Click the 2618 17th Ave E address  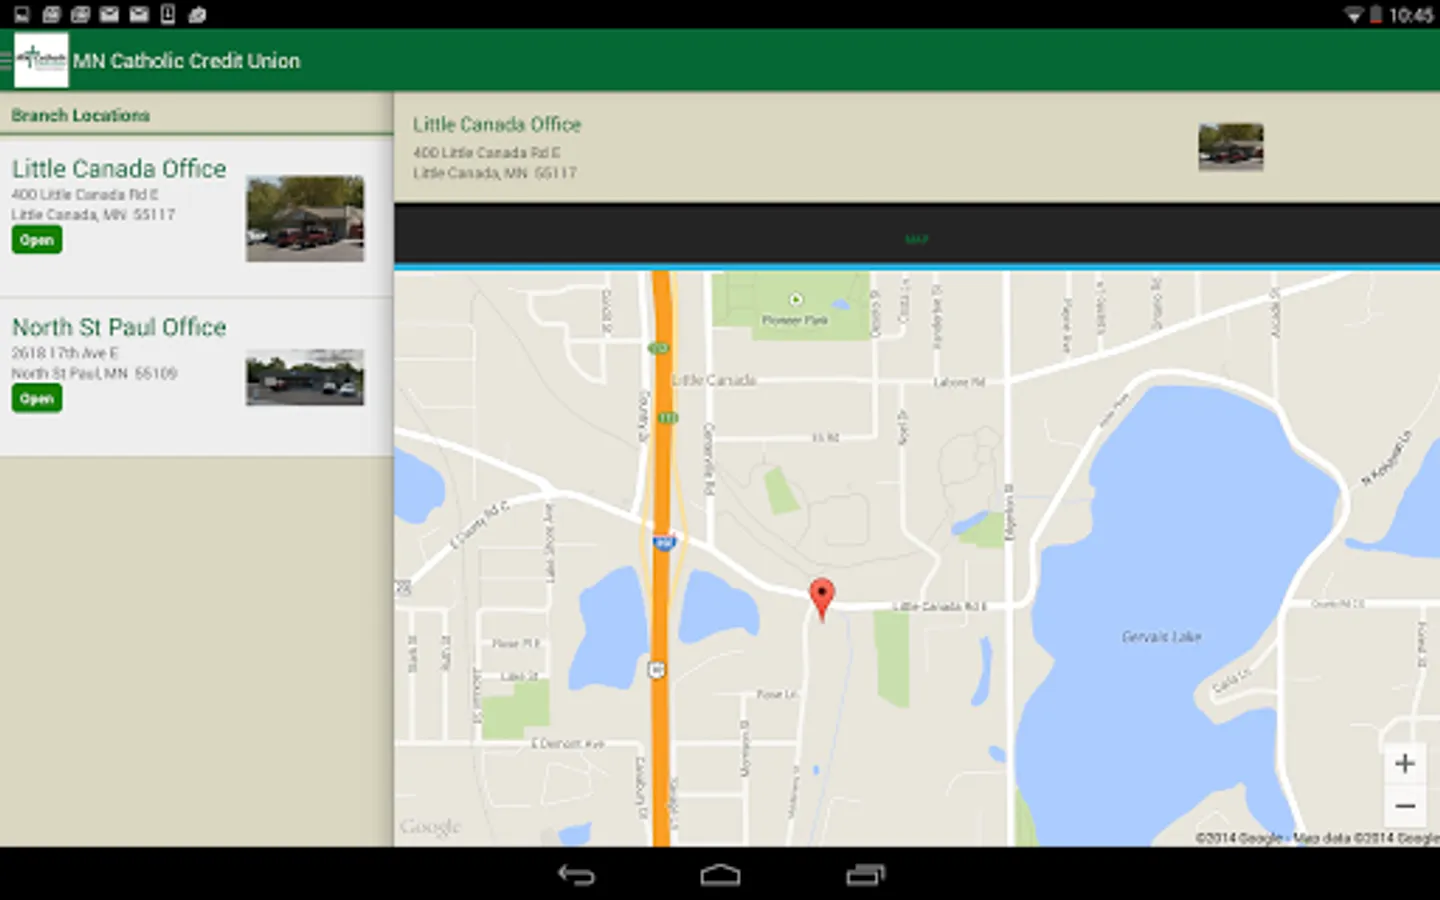pyautogui.click(x=65, y=353)
